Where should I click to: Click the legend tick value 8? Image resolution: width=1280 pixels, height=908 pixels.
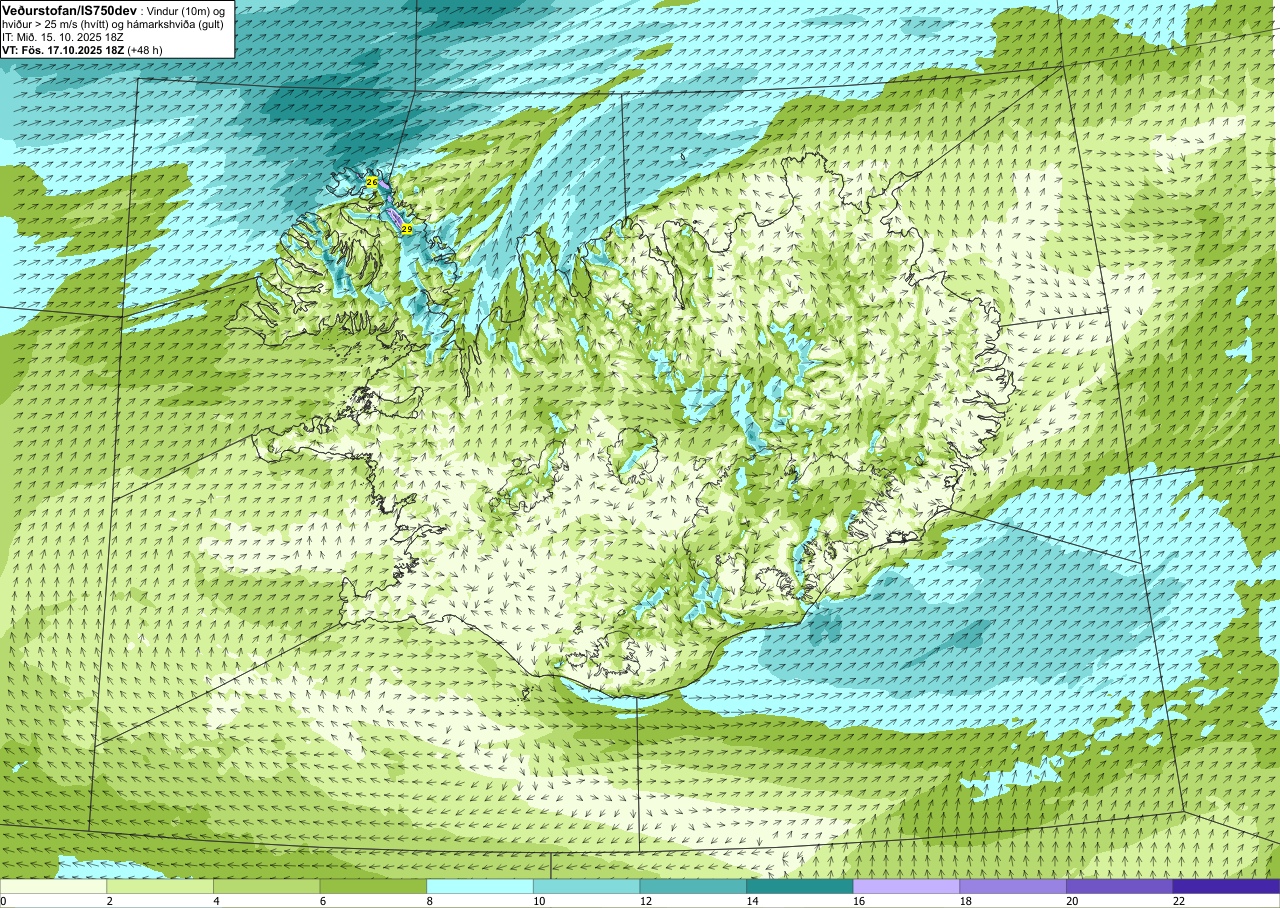coord(429,901)
